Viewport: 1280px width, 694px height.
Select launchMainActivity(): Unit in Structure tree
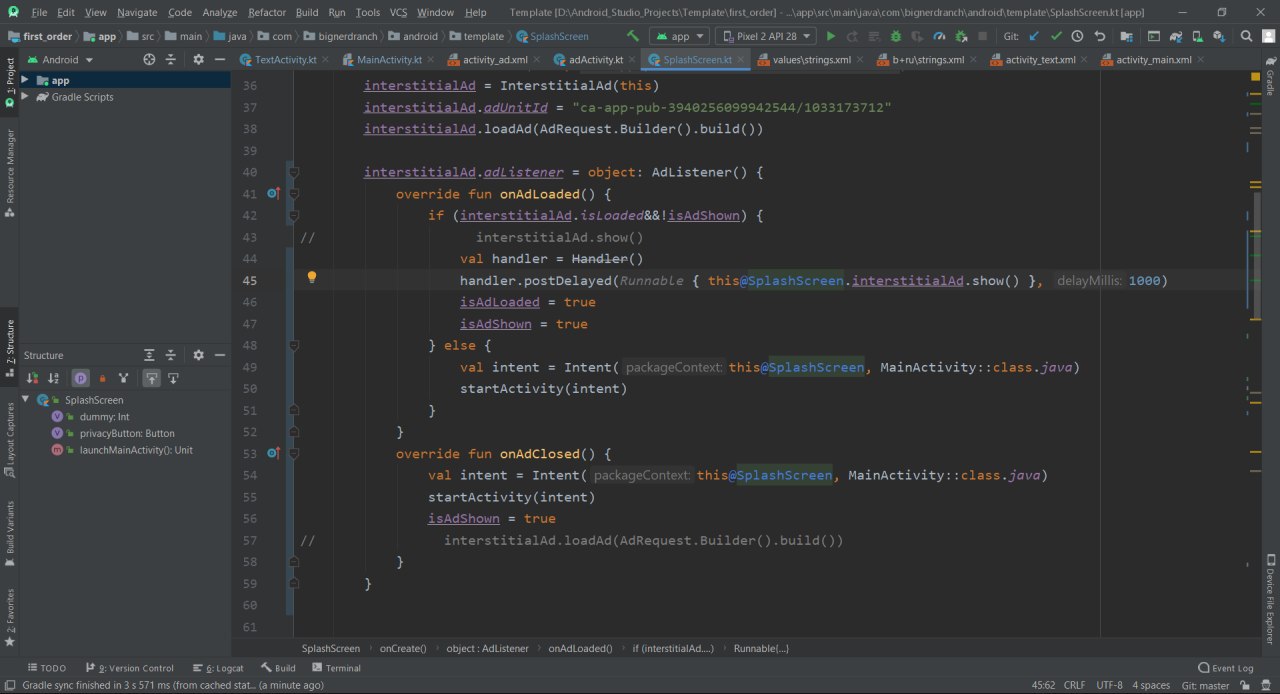coord(136,450)
